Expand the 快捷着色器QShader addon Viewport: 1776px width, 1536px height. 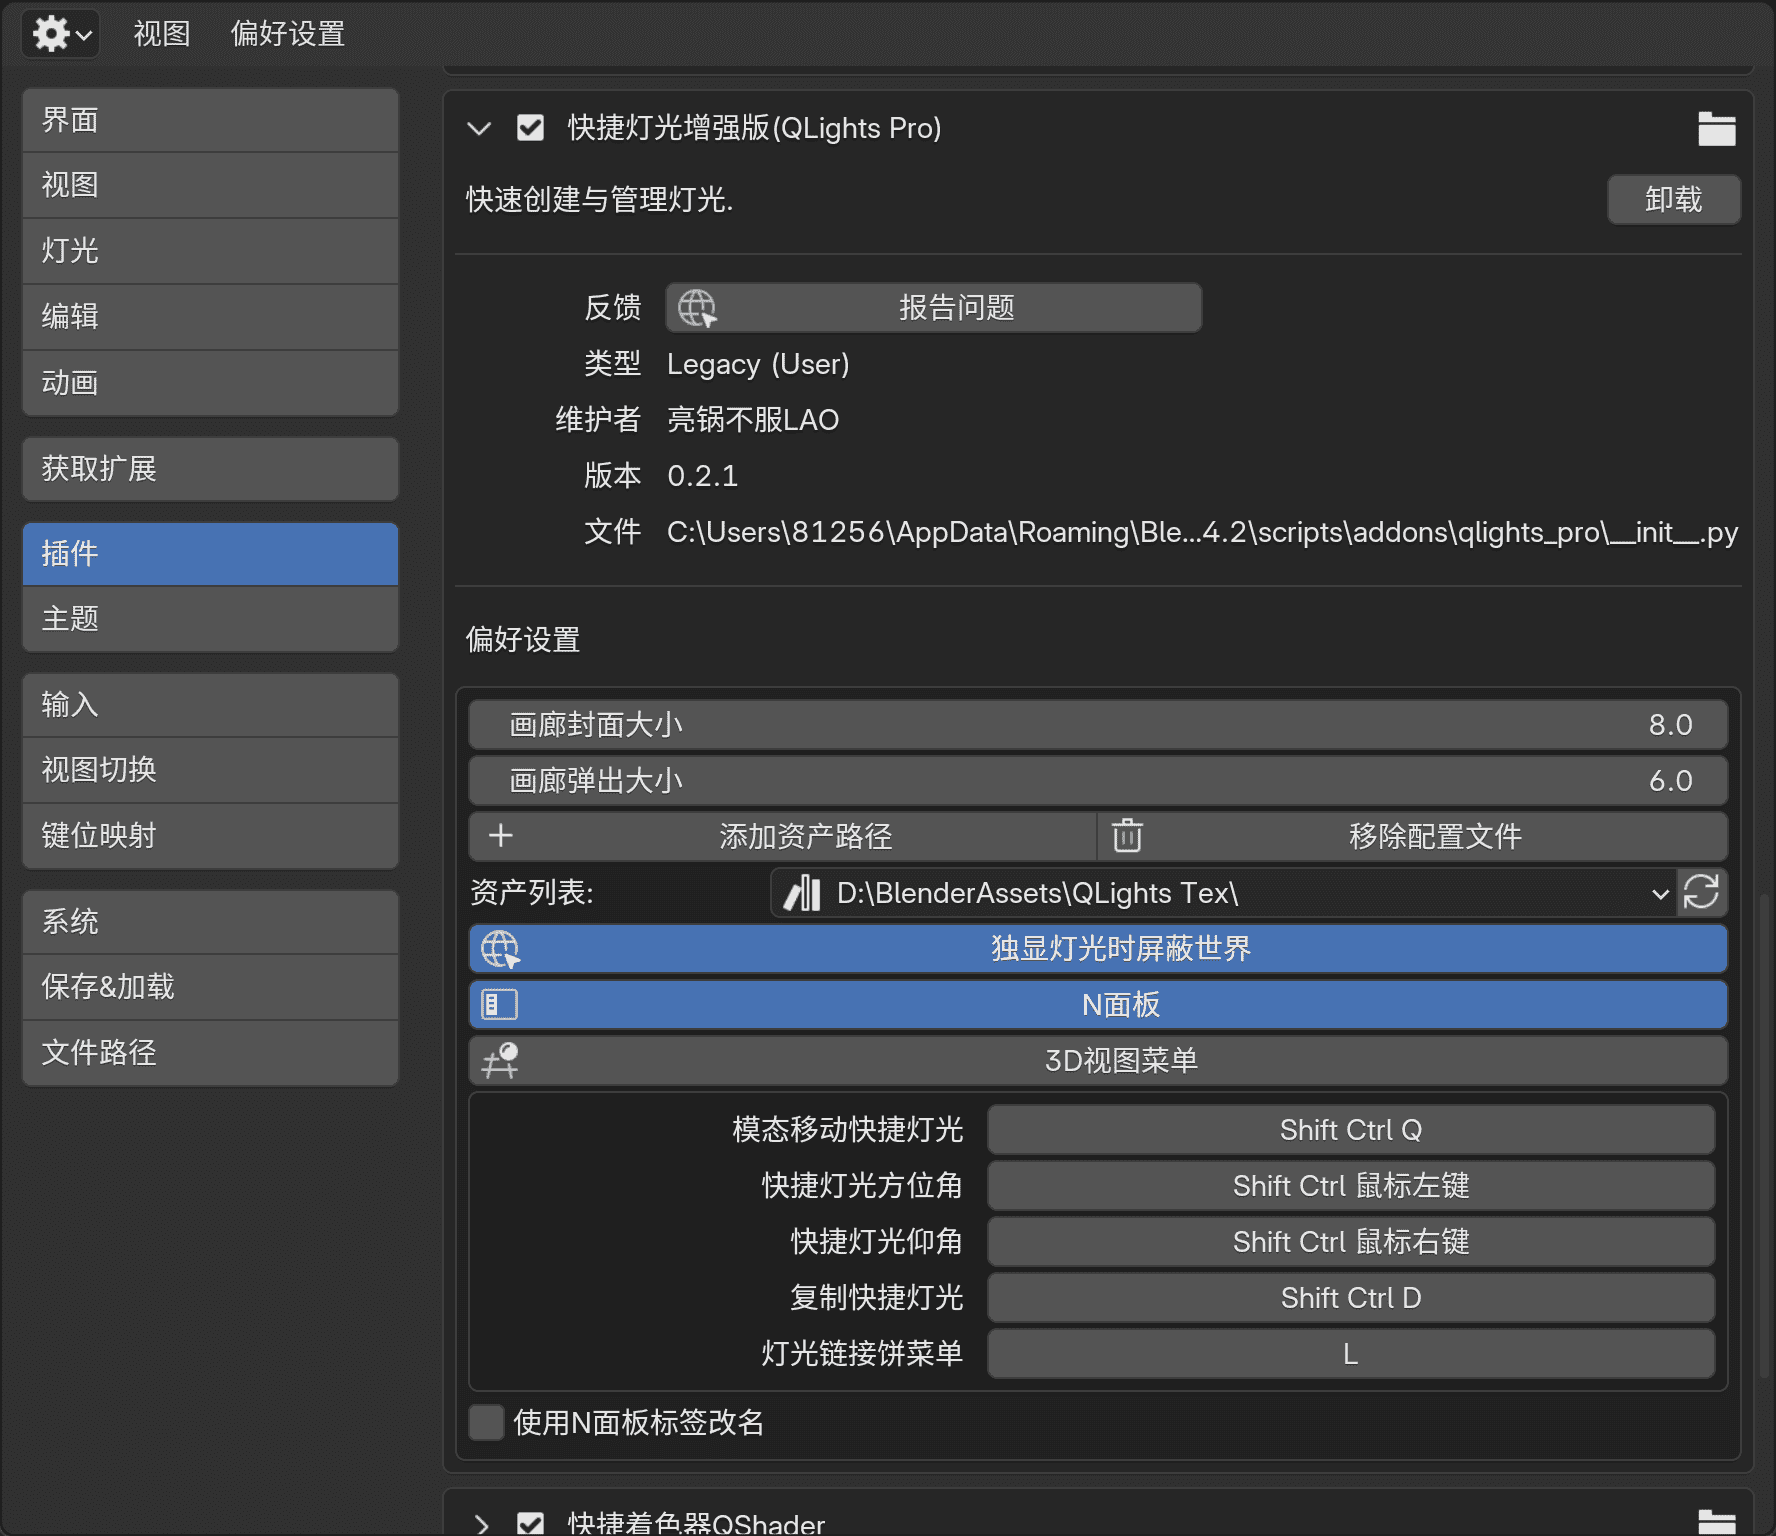[x=481, y=1524]
